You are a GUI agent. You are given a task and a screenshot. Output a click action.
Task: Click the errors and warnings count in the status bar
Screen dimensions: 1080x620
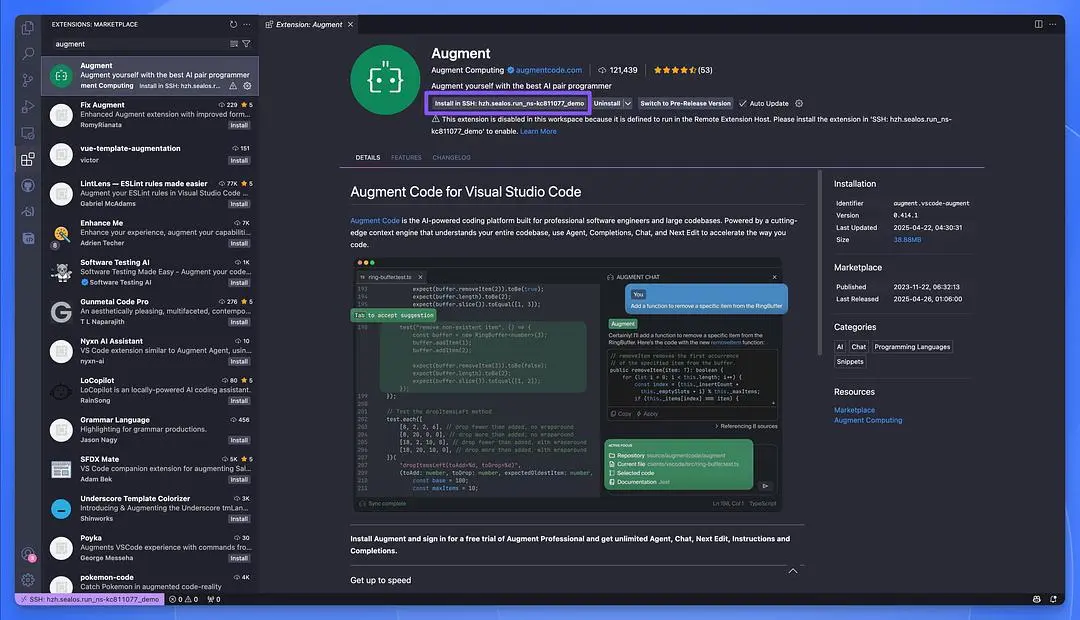pyautogui.click(x=183, y=599)
